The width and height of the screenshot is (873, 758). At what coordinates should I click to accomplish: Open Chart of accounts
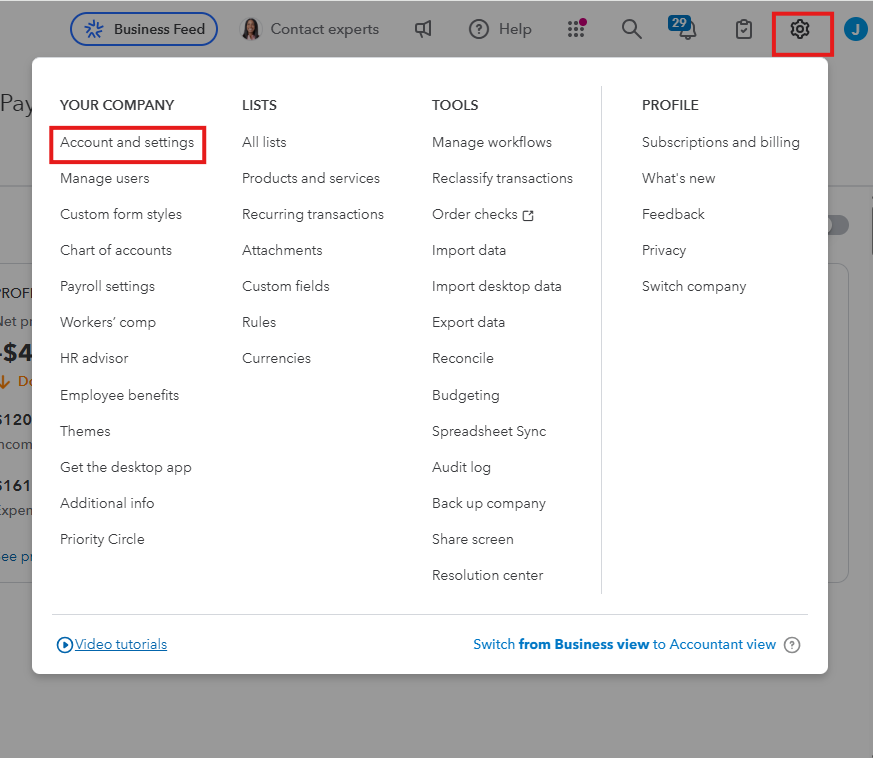point(116,251)
